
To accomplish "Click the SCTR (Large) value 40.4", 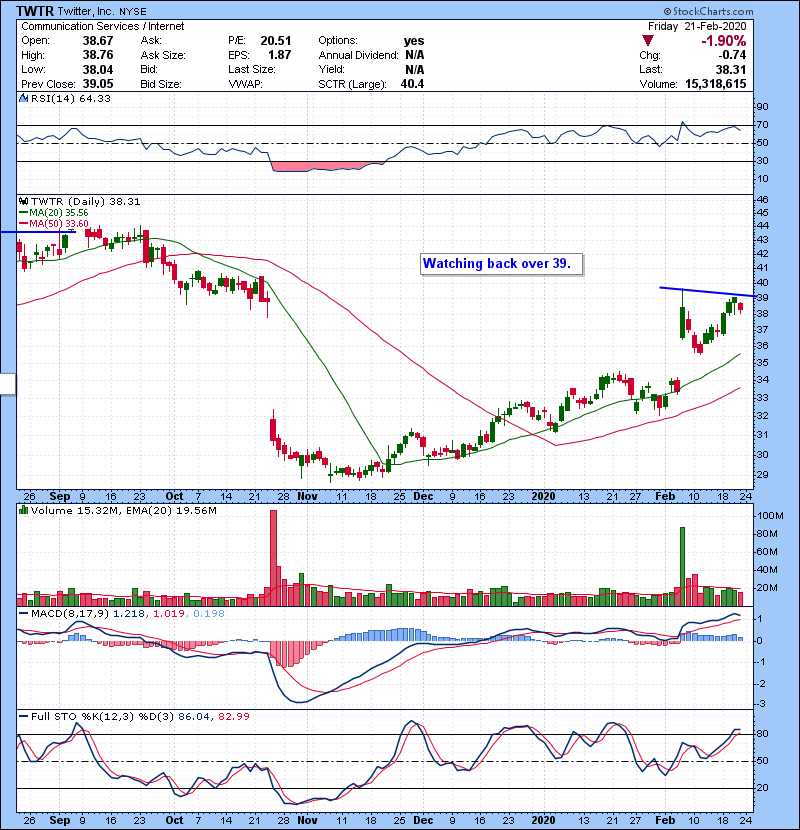I will point(412,84).
